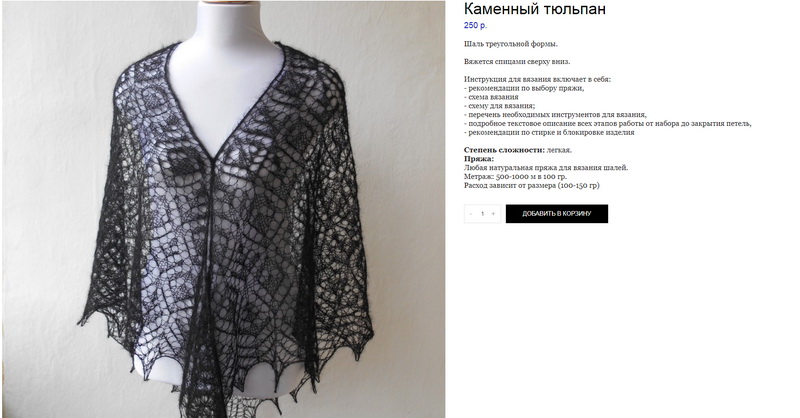Screen dimensions: 800x418
Task: Click the перечень необходимых инструментов list item
Action: click(x=555, y=115)
